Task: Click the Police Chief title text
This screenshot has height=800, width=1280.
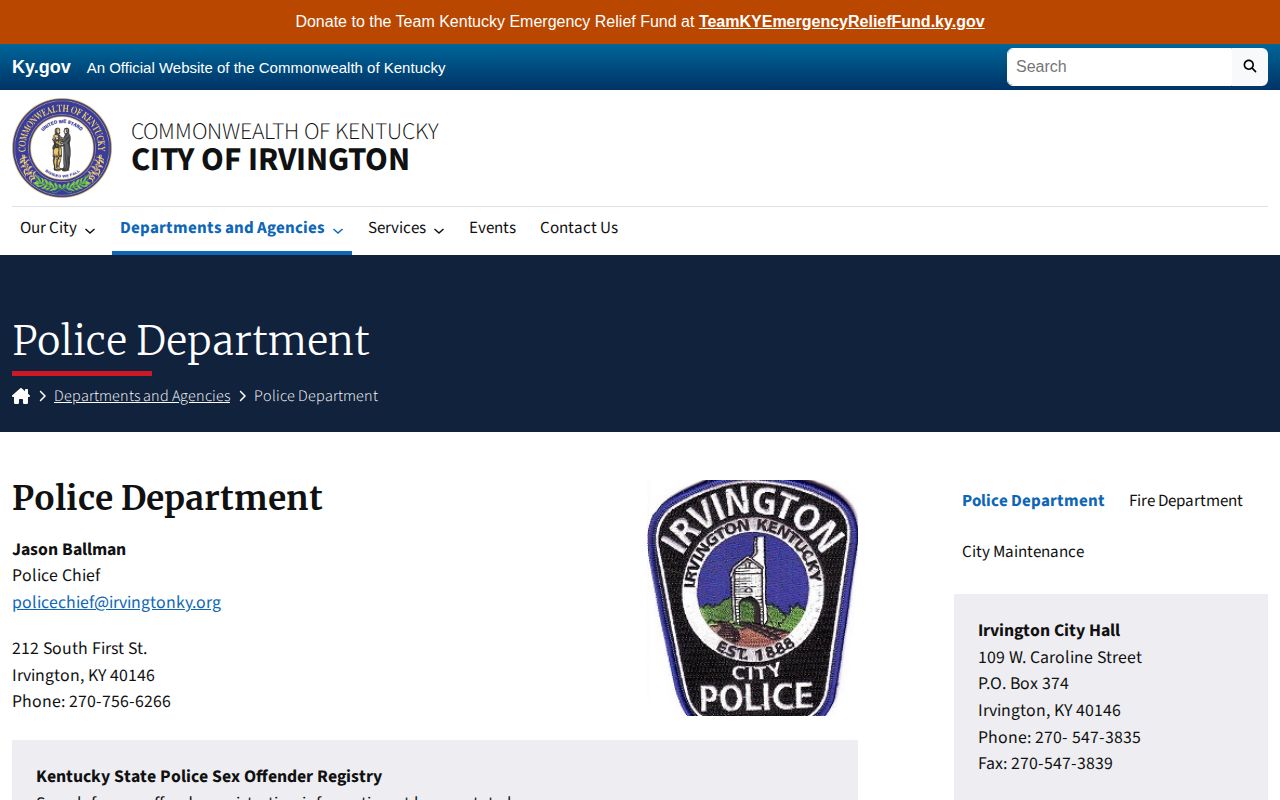Action: (x=56, y=575)
